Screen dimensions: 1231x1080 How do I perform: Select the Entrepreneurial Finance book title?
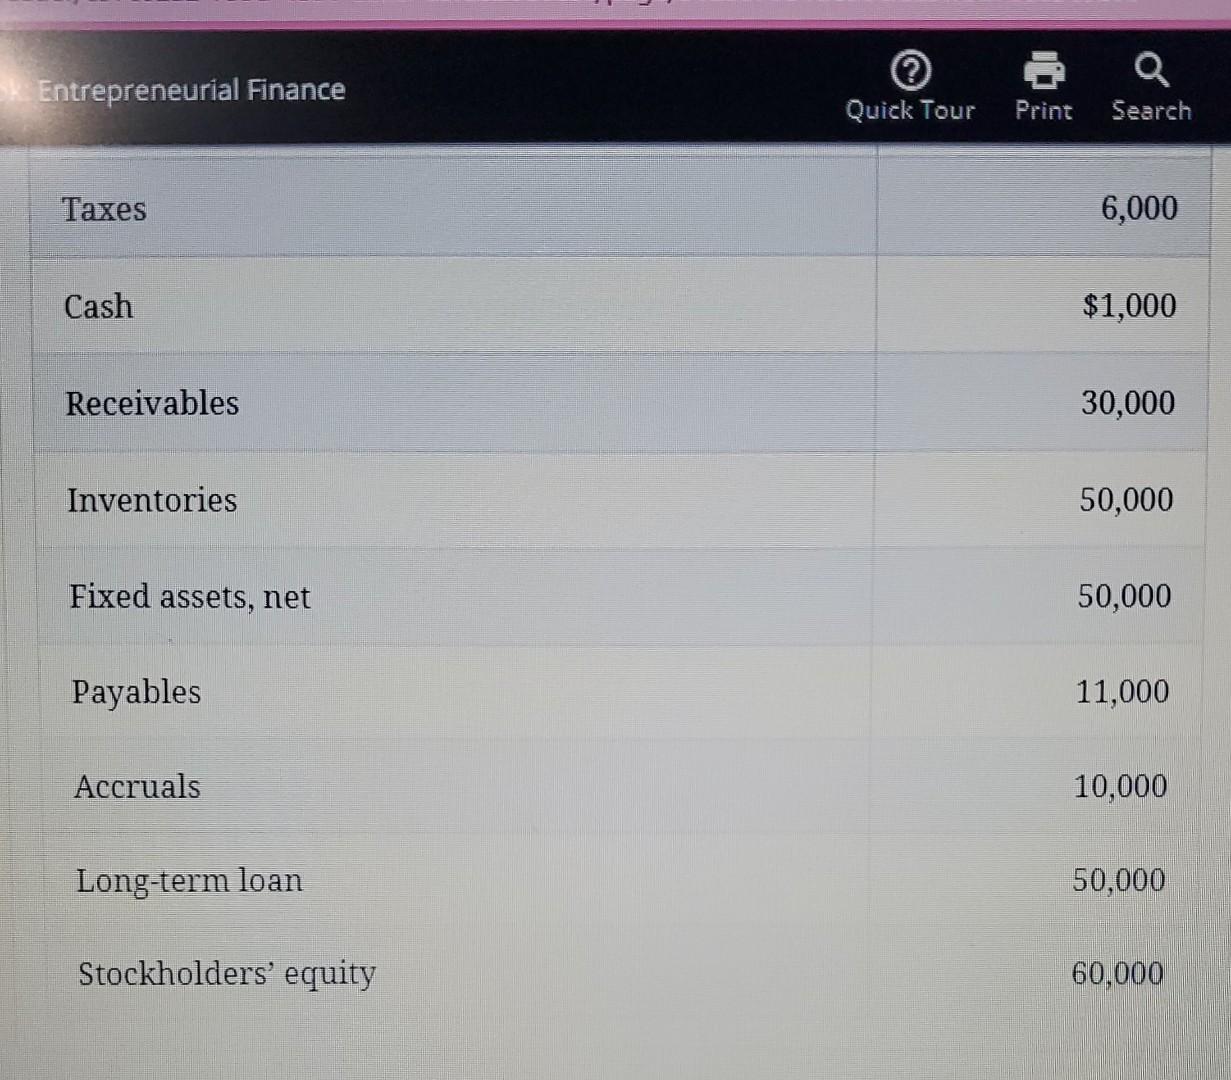tap(188, 89)
